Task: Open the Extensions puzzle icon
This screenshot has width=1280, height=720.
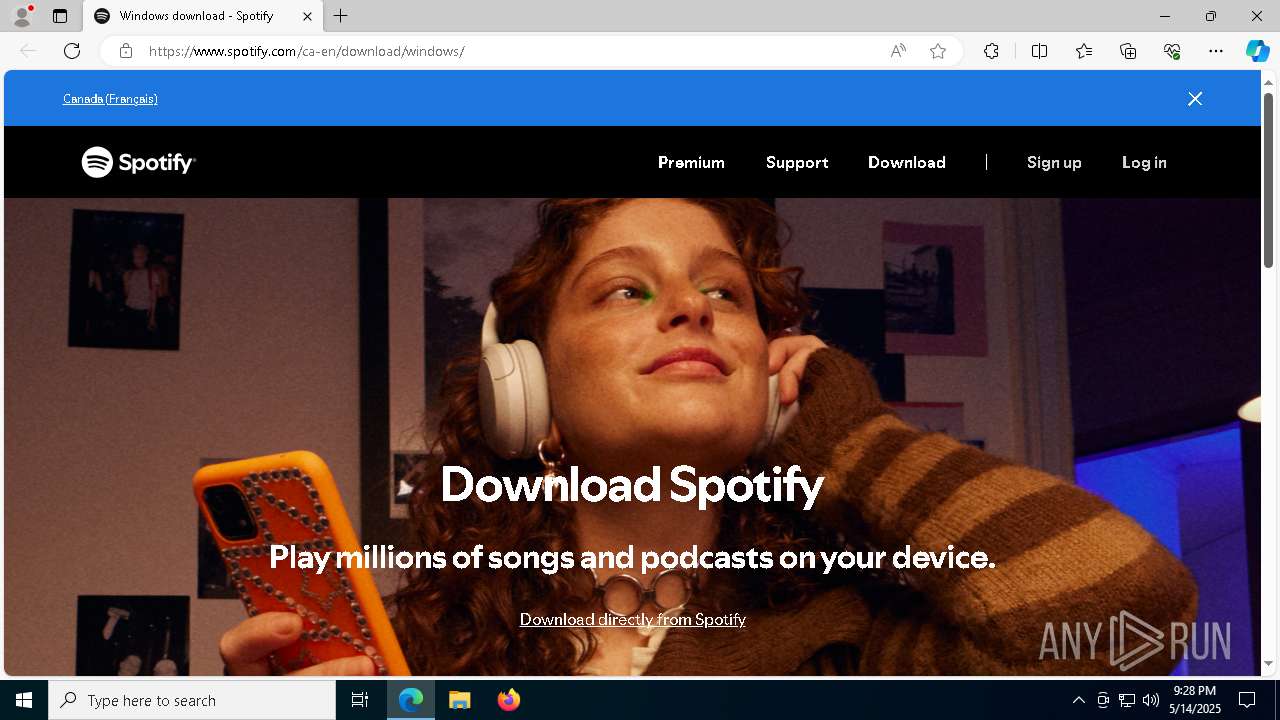Action: tap(991, 51)
